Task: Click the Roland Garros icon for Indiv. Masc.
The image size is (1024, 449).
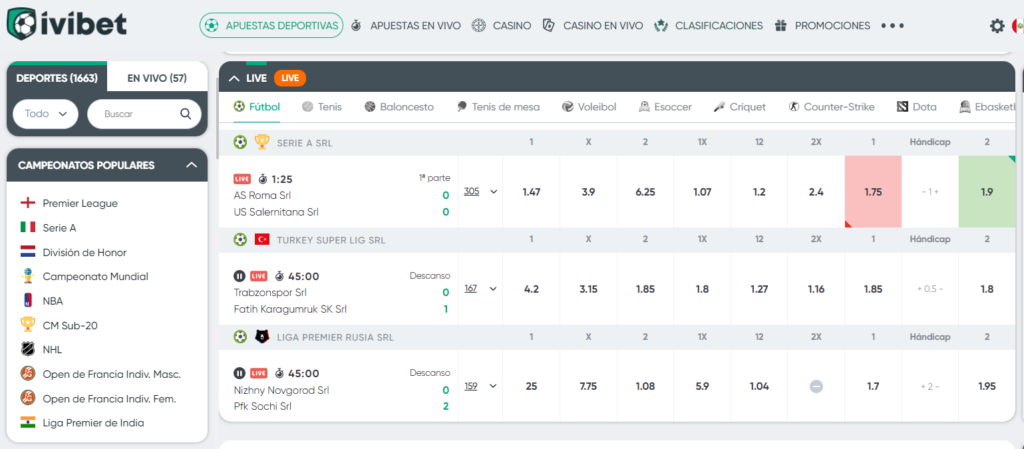Action: (x=27, y=374)
